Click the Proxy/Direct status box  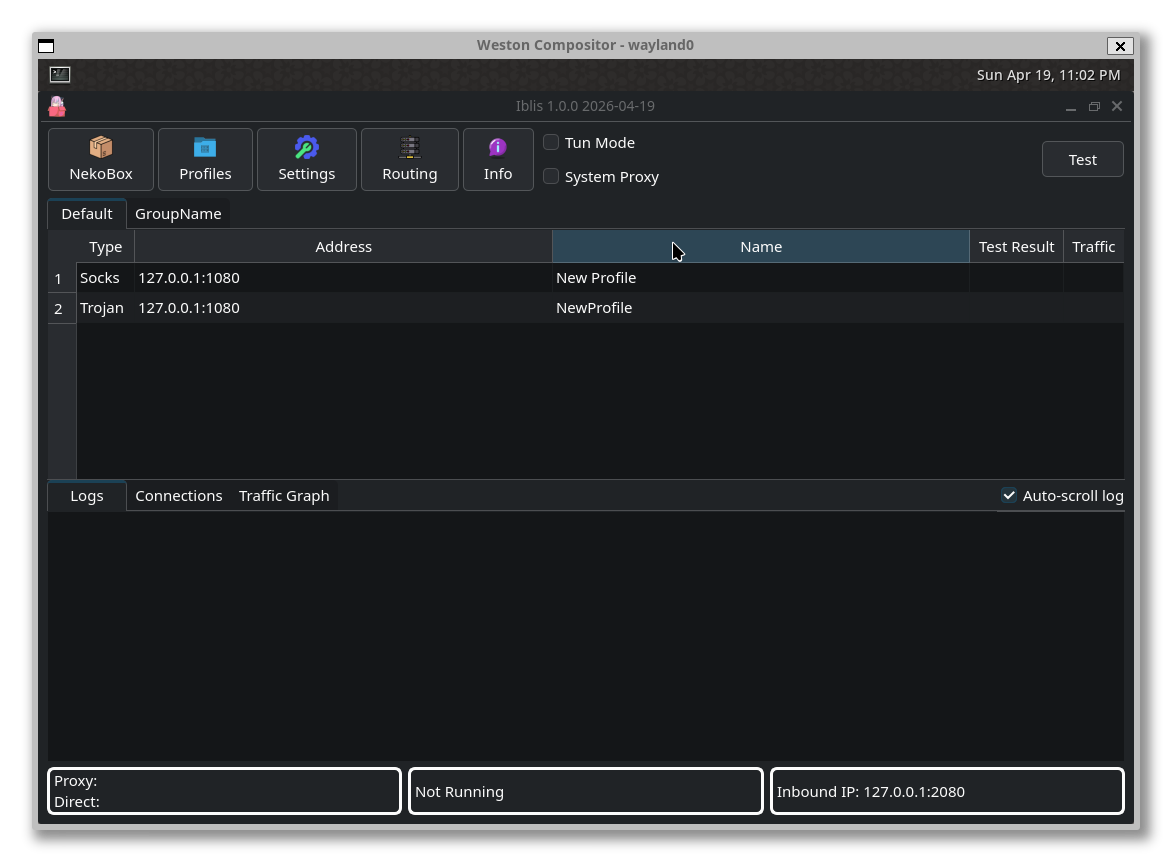[224, 791]
